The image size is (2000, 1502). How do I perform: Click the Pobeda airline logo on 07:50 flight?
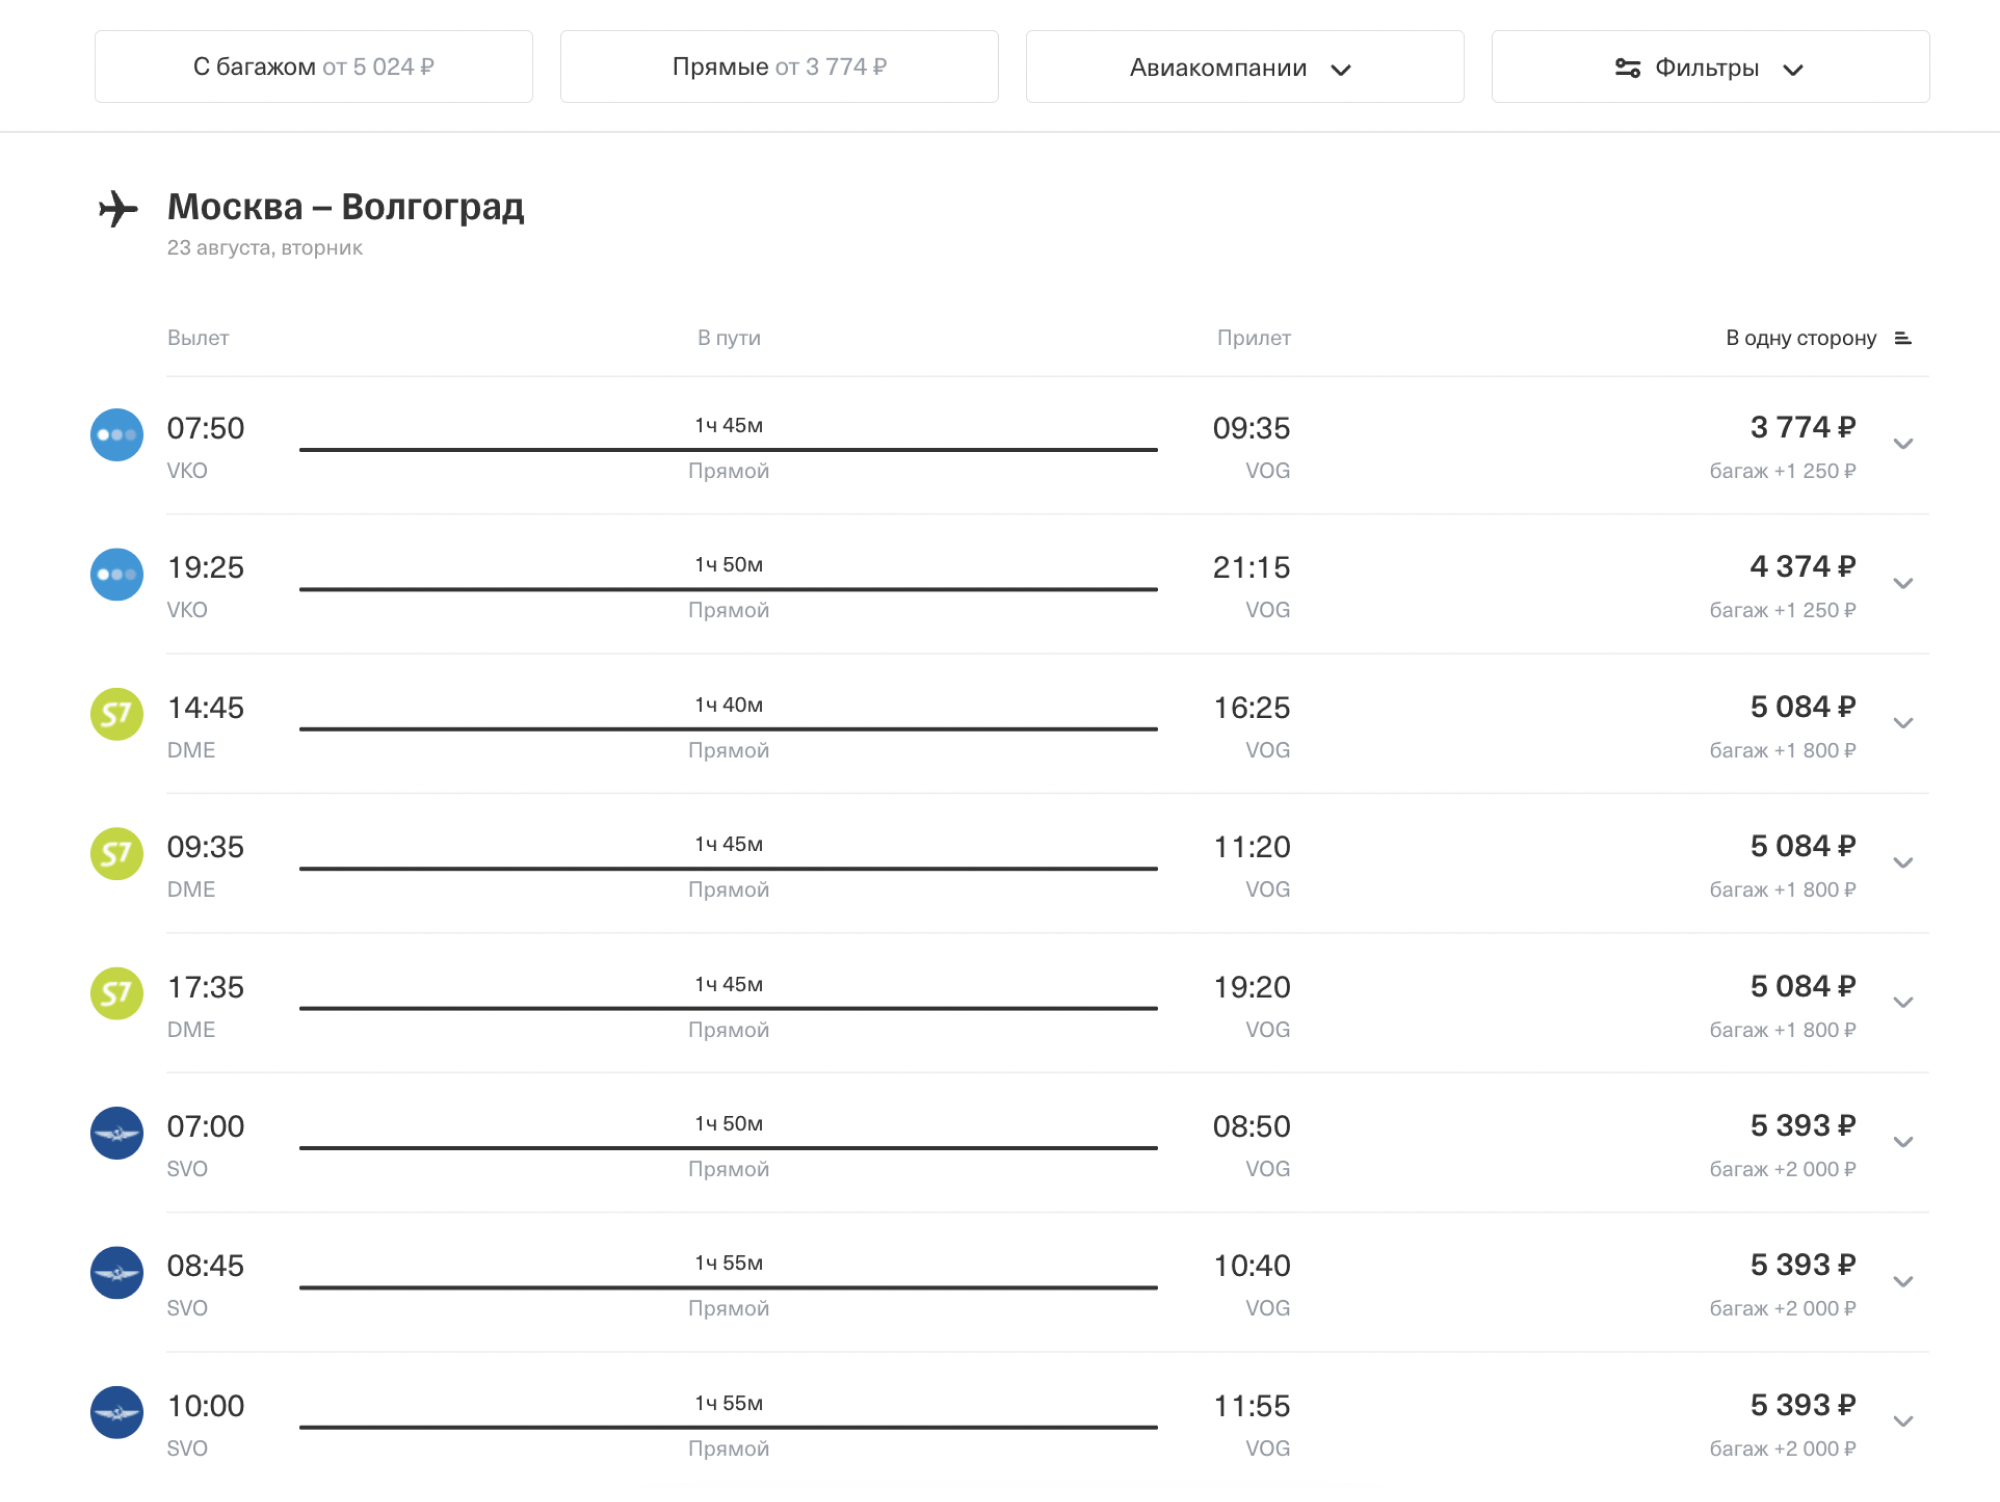pos(117,435)
